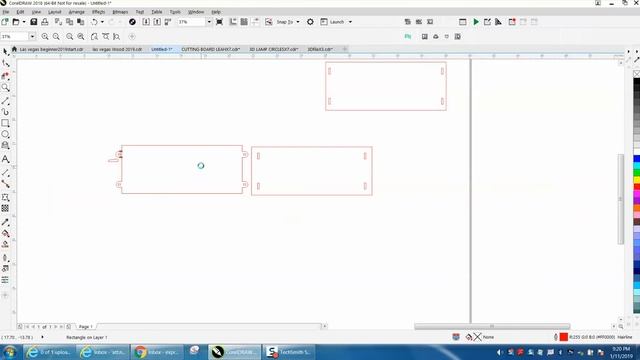
Task: Select the Shape tool in toolbox
Action: pos(5,64)
